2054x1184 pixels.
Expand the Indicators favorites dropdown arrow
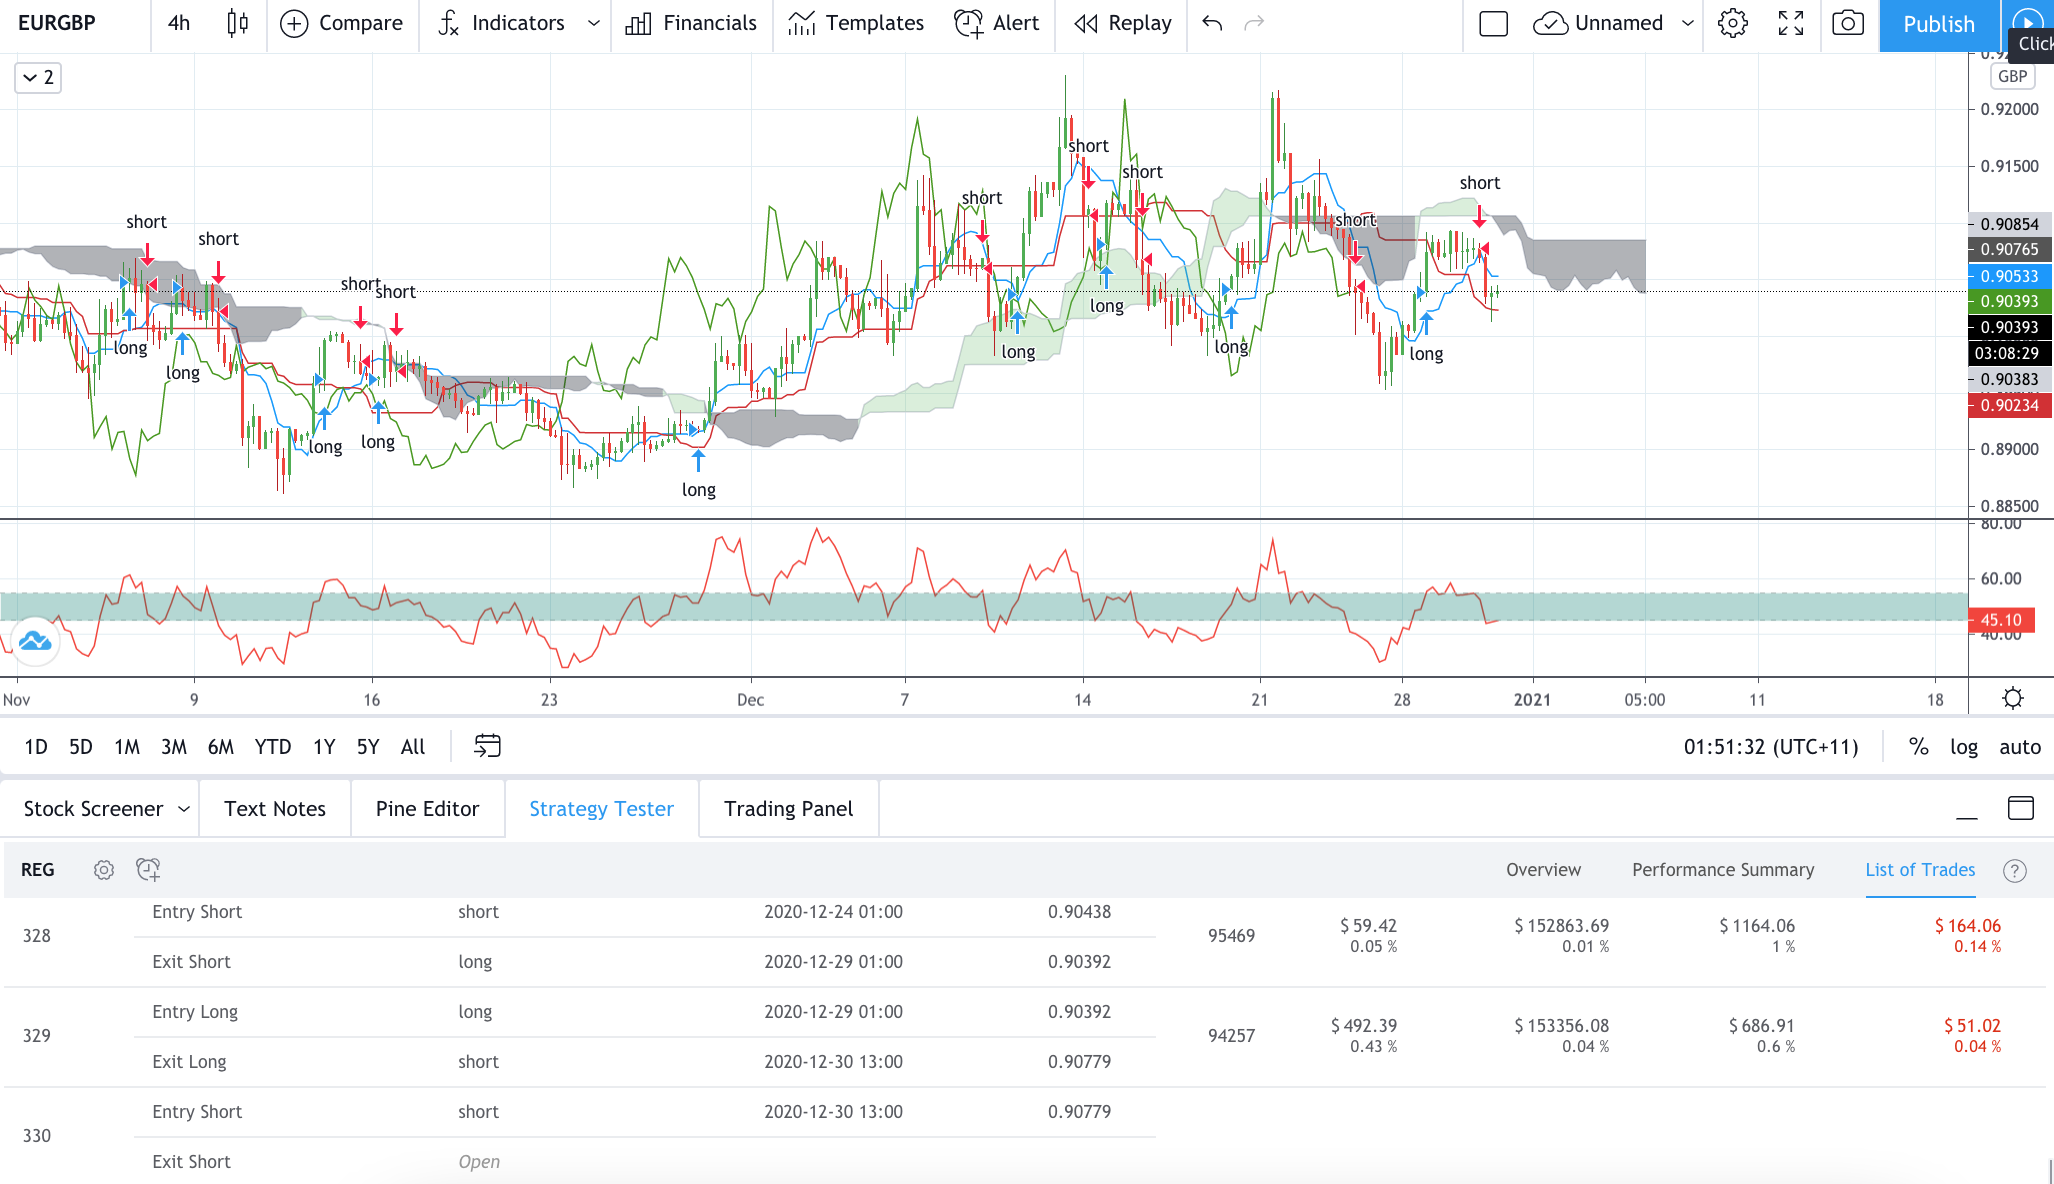coord(594,23)
